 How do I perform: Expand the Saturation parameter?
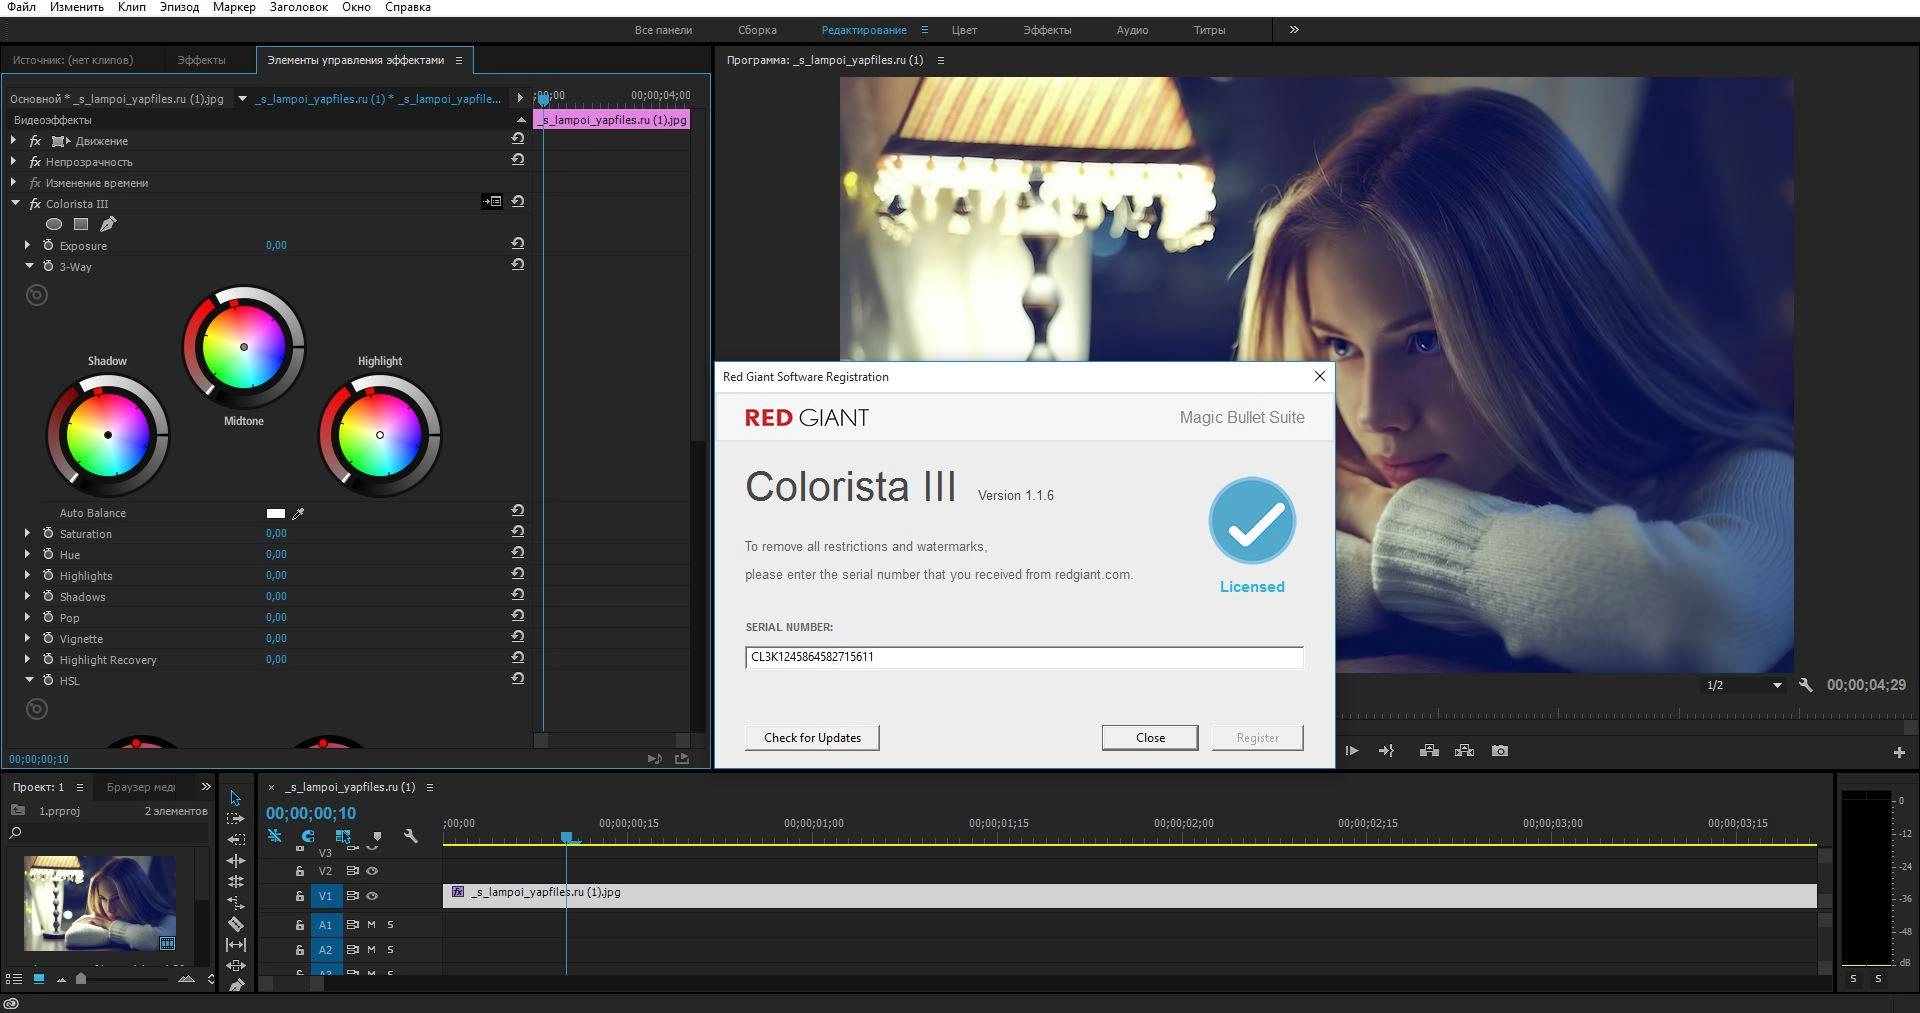[x=27, y=533]
